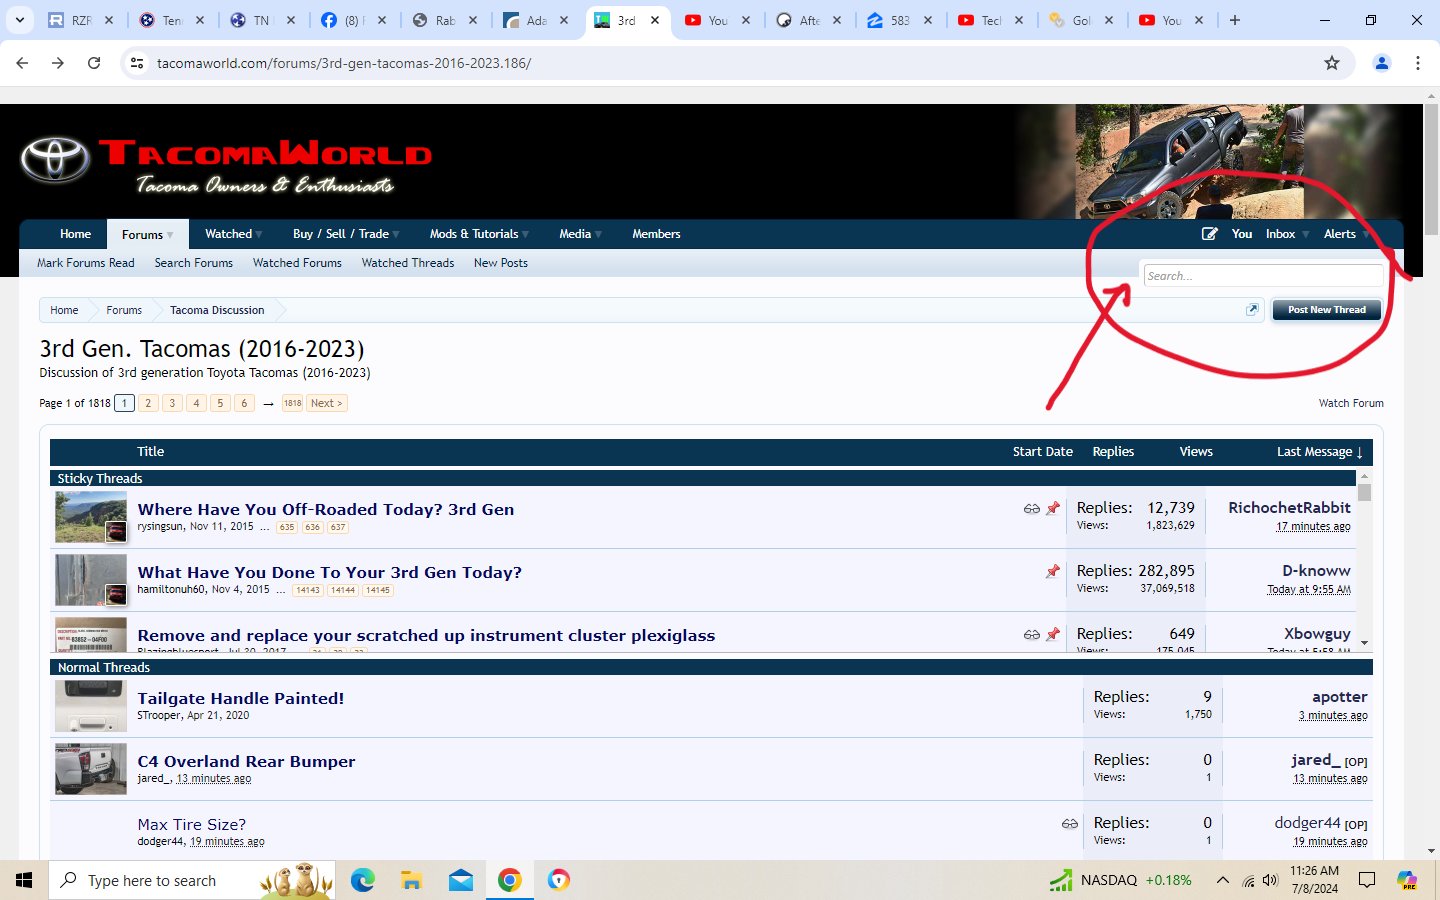Screen dimensions: 1440x900
Task: Open RichochetRabbit last poster link
Action: click(1289, 508)
